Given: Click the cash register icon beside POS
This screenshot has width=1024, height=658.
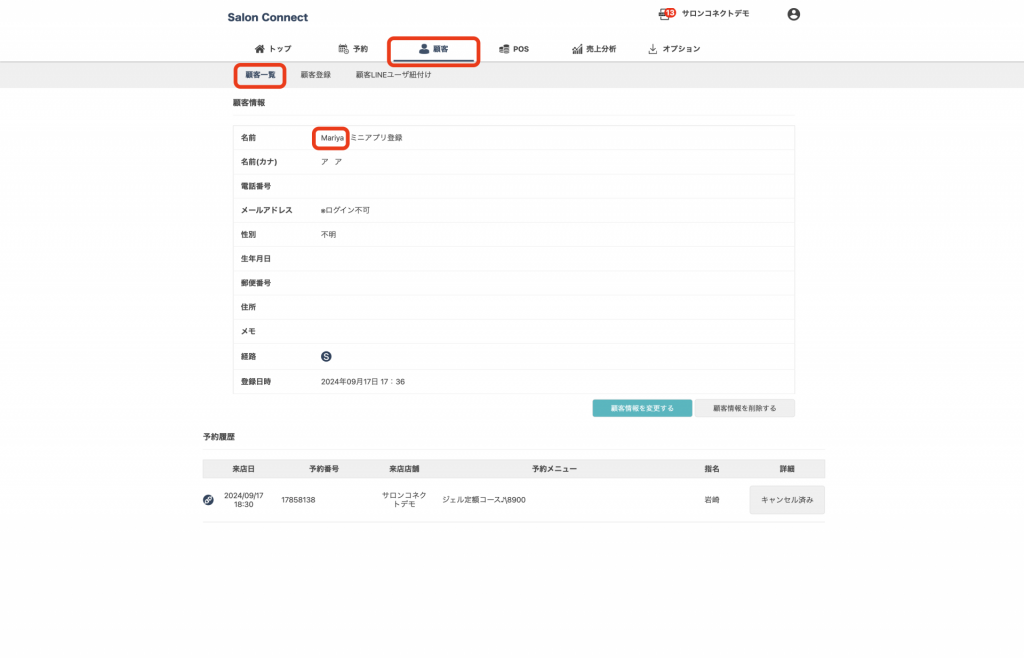Looking at the screenshot, I should tap(504, 49).
